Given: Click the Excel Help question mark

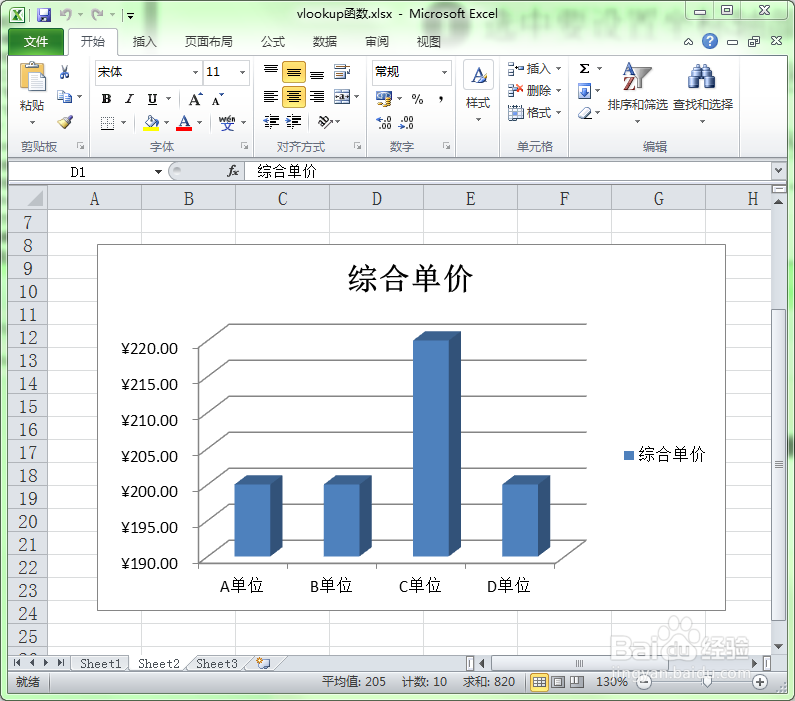Looking at the screenshot, I should [710, 41].
